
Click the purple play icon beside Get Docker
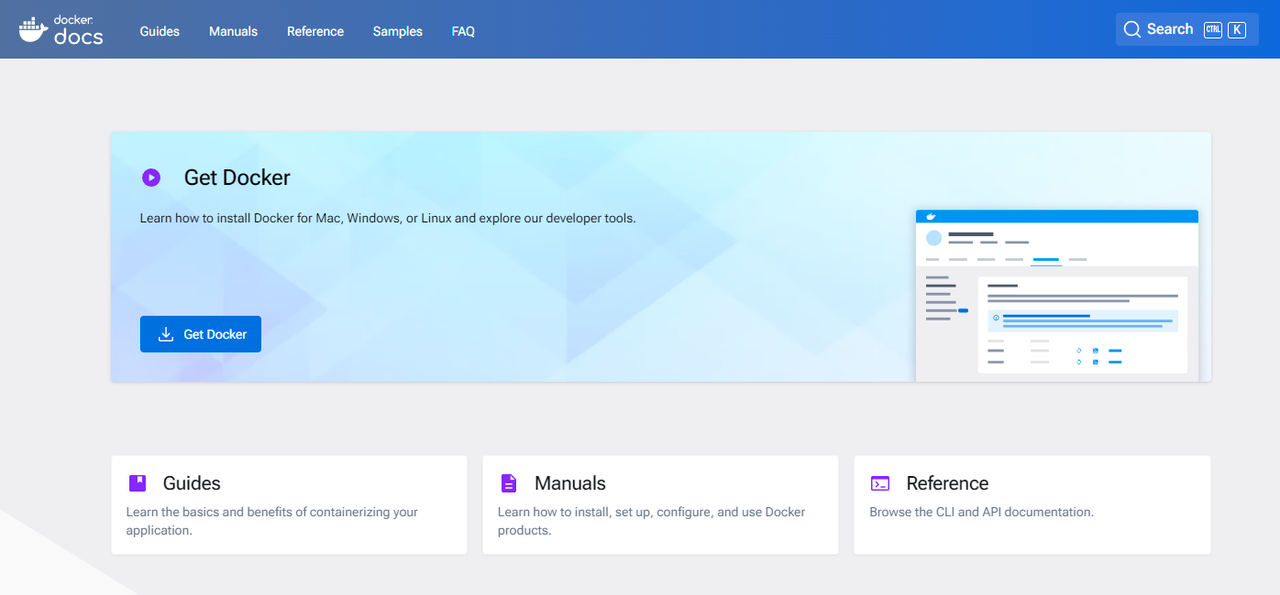[x=151, y=178]
